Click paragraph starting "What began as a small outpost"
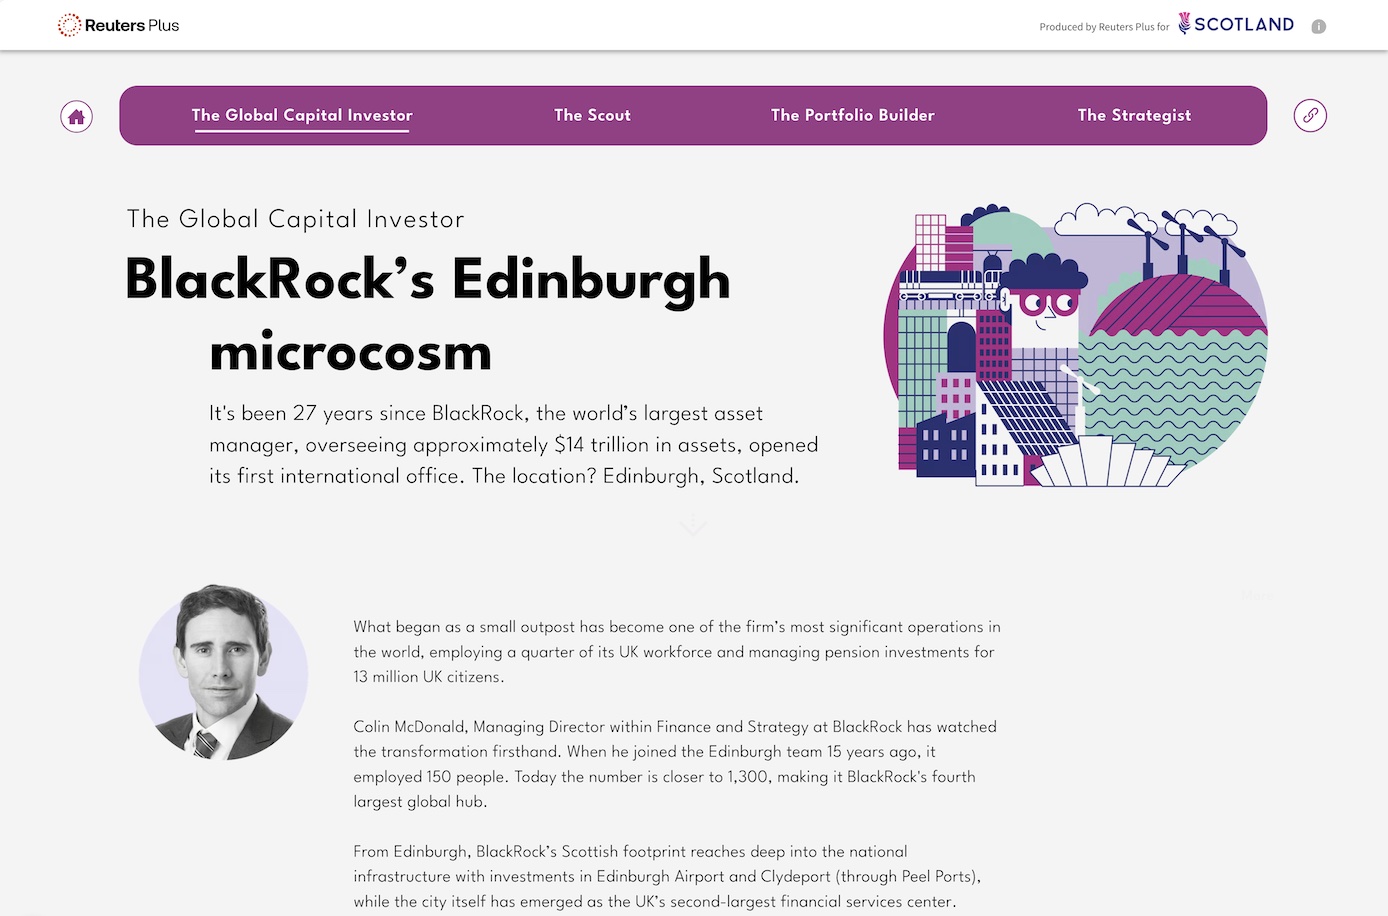This screenshot has height=916, width=1388. pyautogui.click(x=677, y=652)
